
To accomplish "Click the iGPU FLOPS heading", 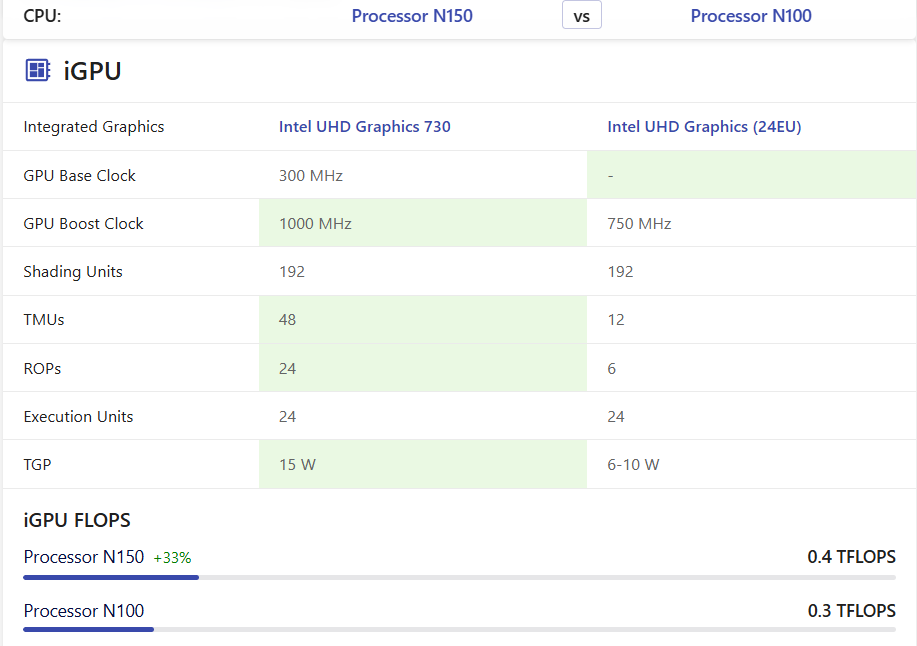I will click(x=77, y=520).
